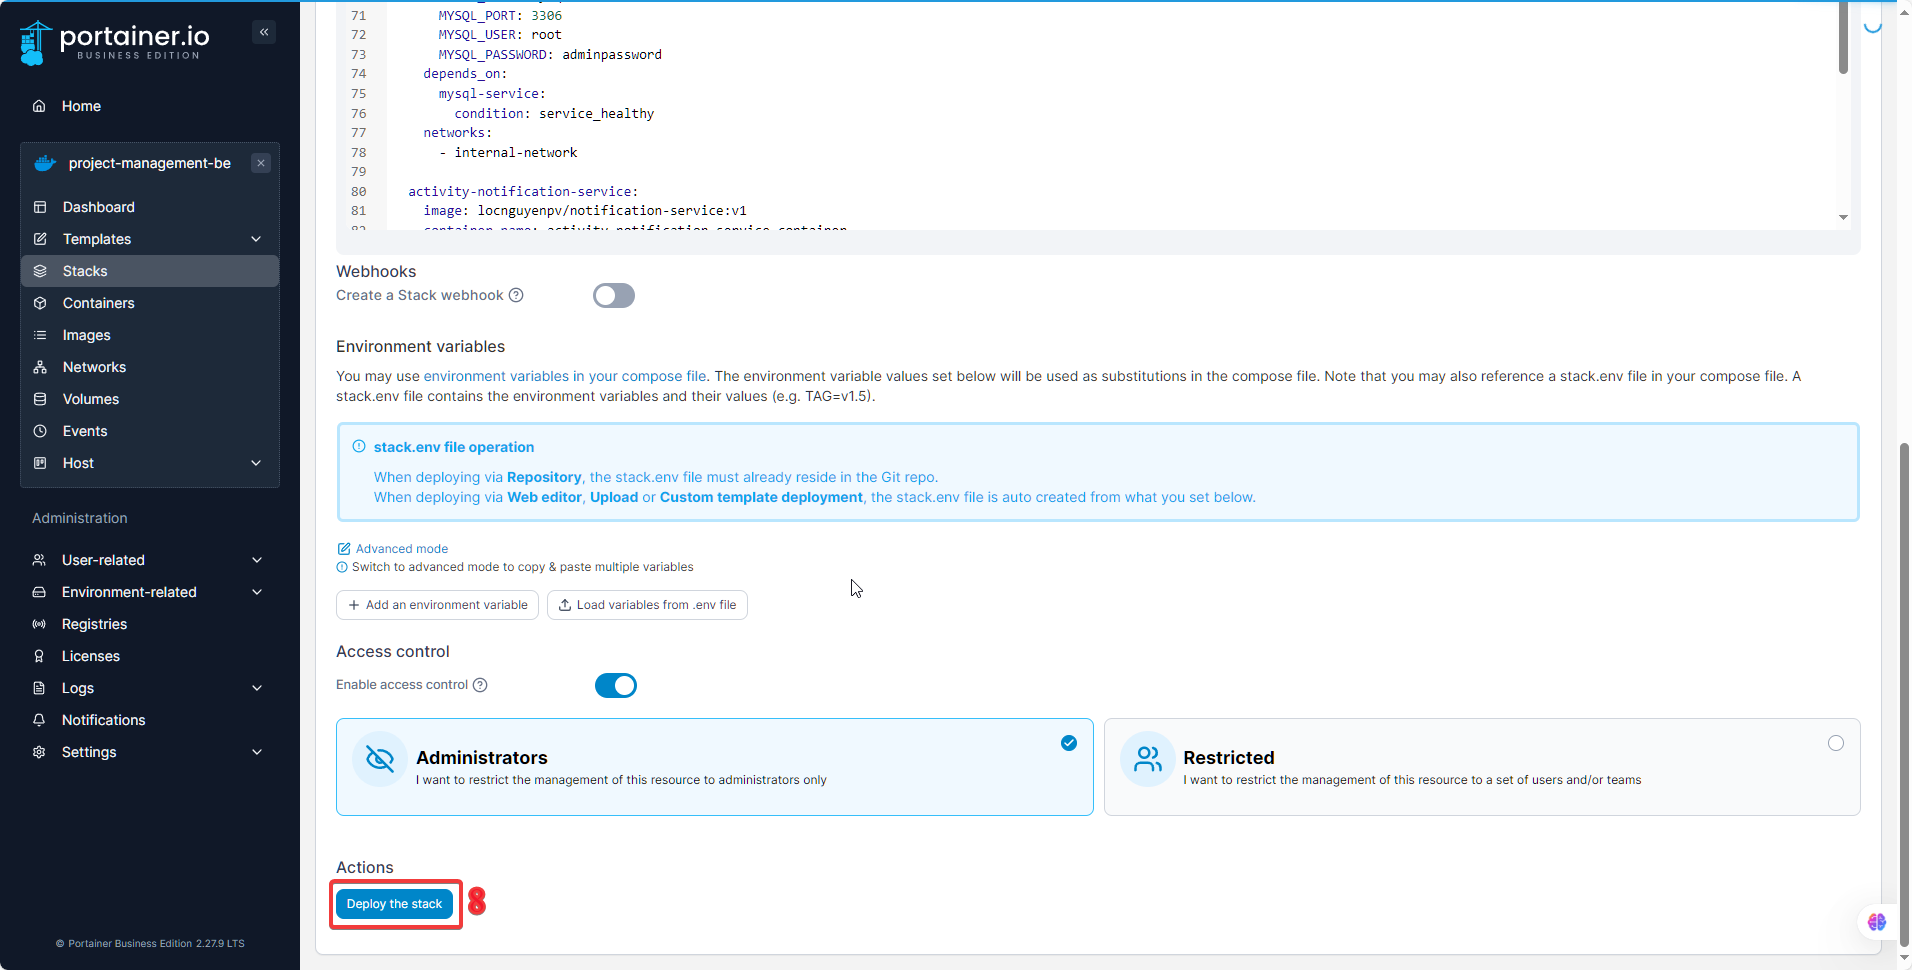Click the page scrollbar down arrow
1912x970 pixels.
tap(1904, 959)
